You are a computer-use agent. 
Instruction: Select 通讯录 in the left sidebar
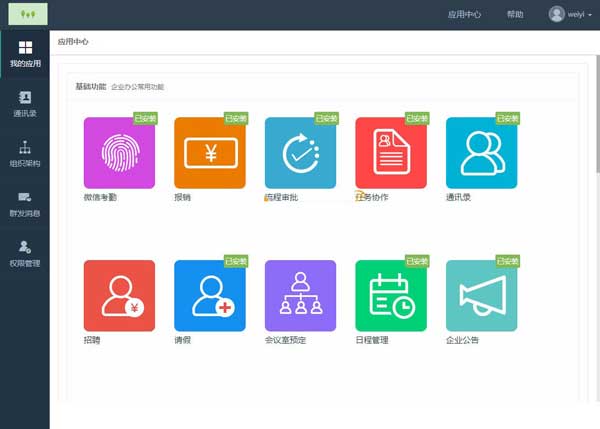(x=25, y=104)
